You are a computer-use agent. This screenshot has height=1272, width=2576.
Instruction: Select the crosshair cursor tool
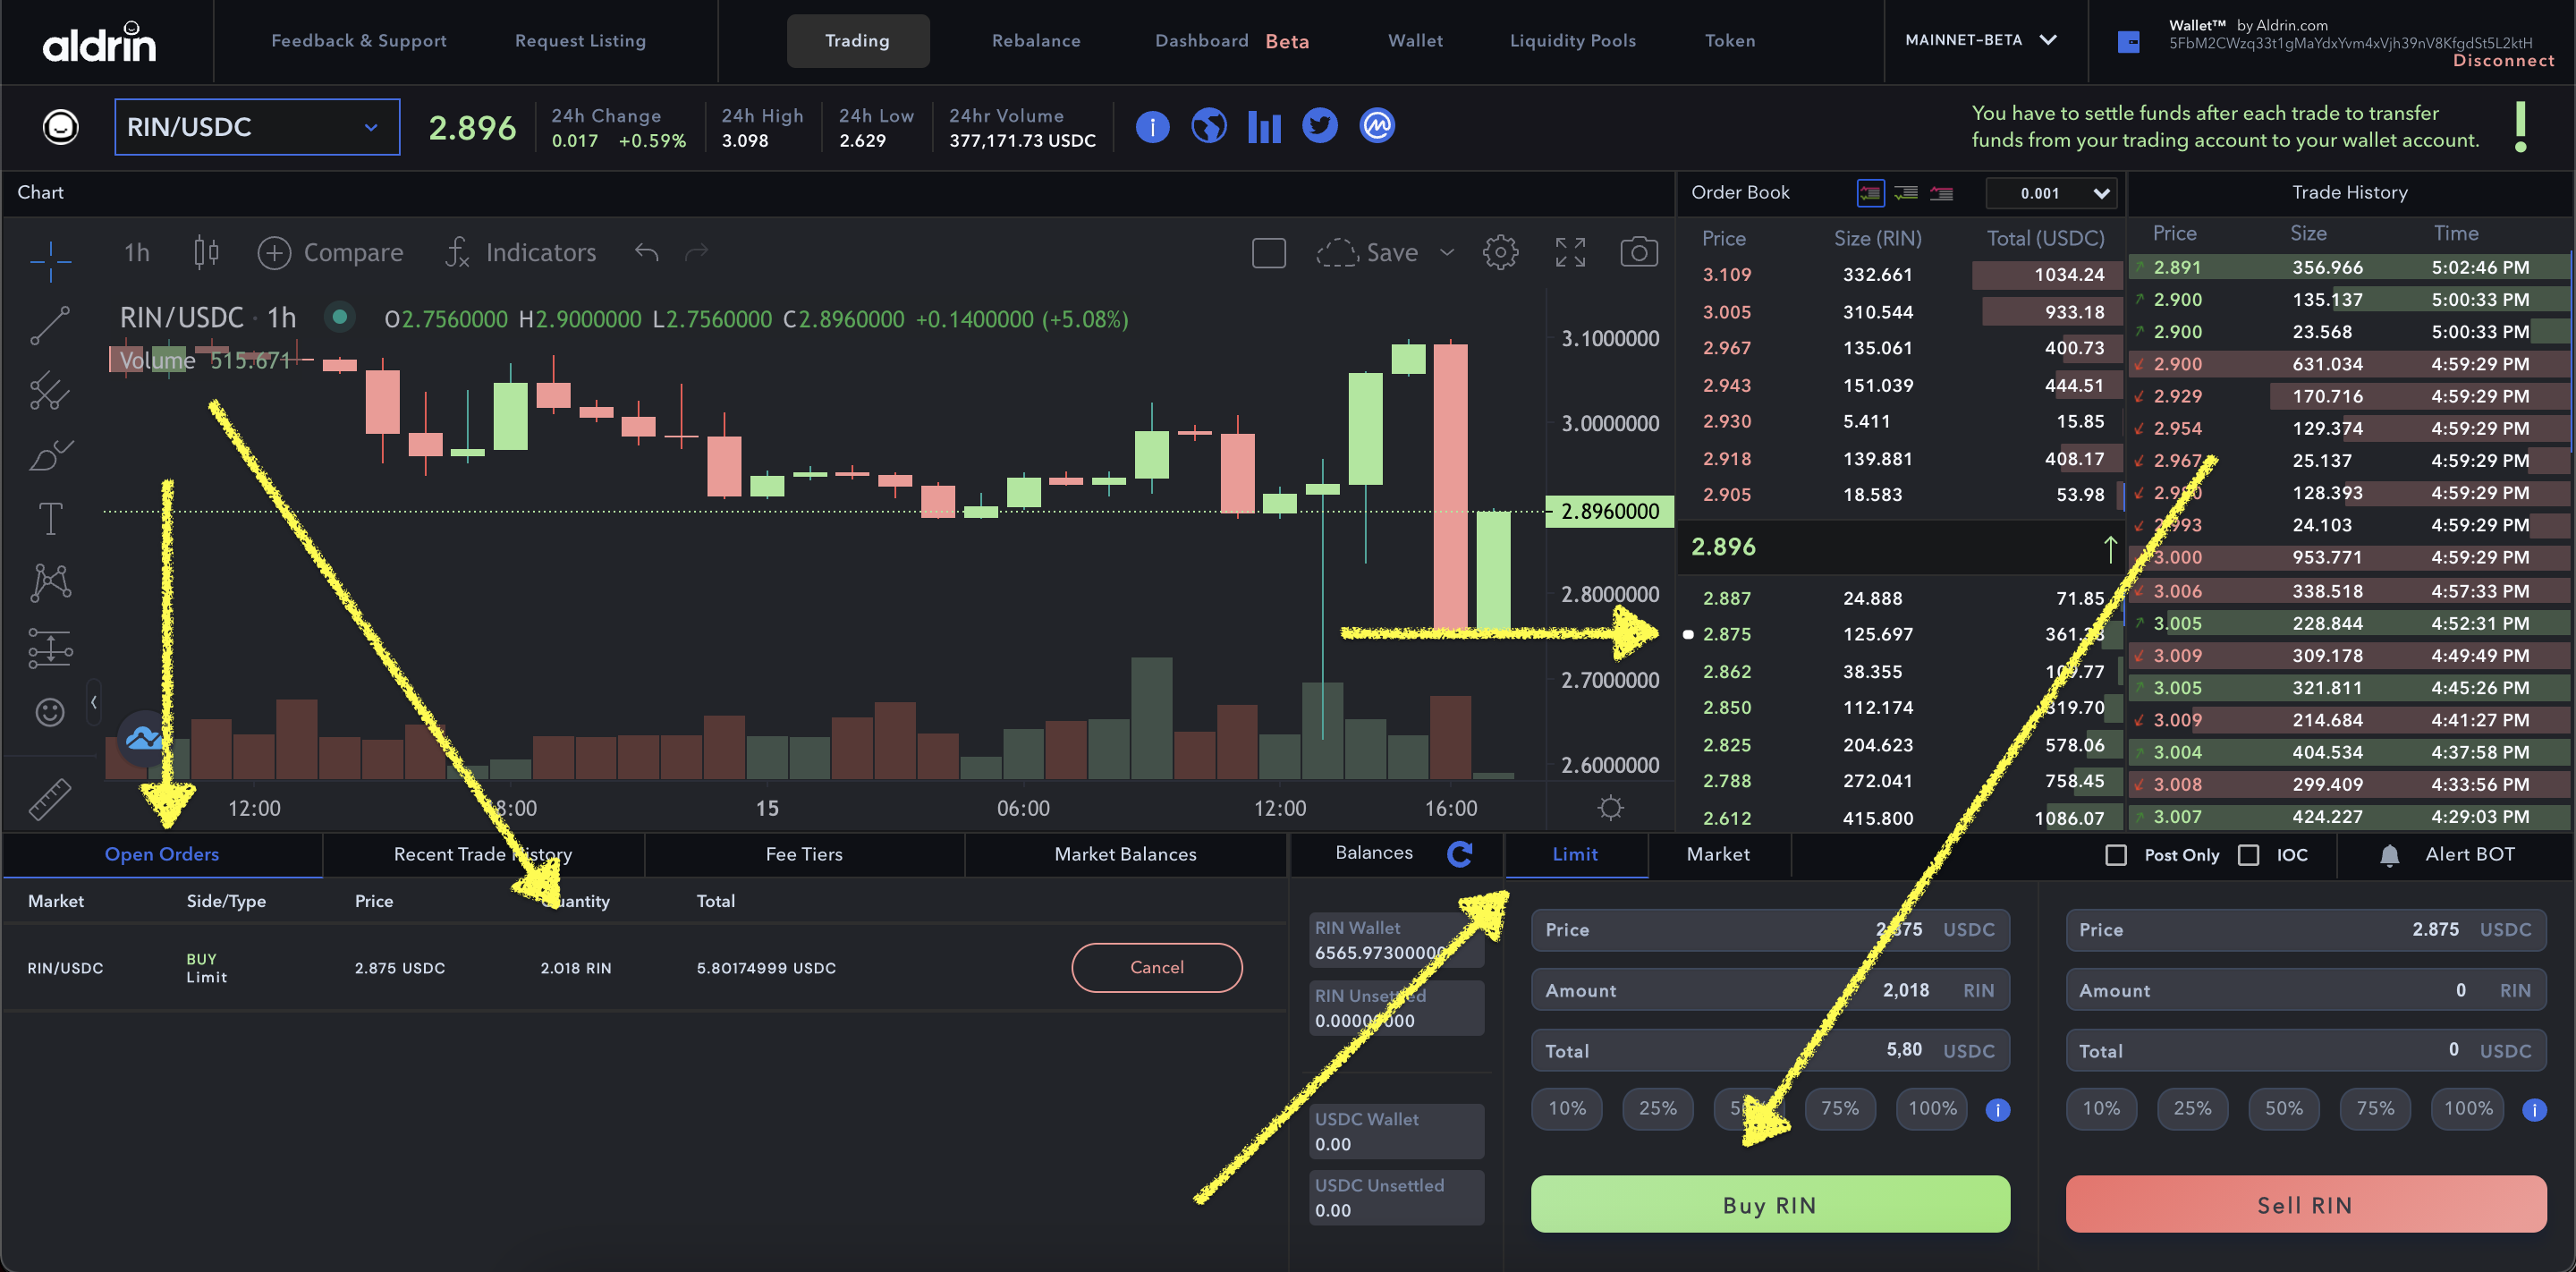point(50,261)
